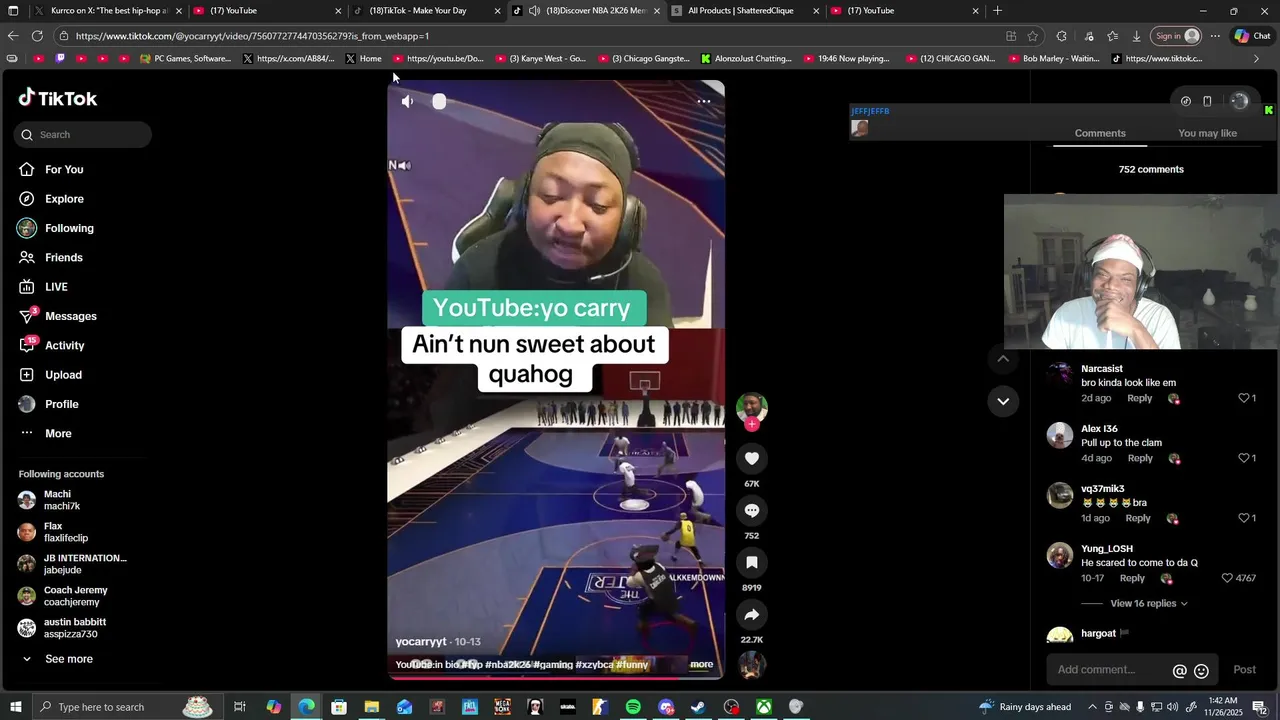1280x720 pixels.
Task: Open the browser Settings and more menu
Action: 1215,36
